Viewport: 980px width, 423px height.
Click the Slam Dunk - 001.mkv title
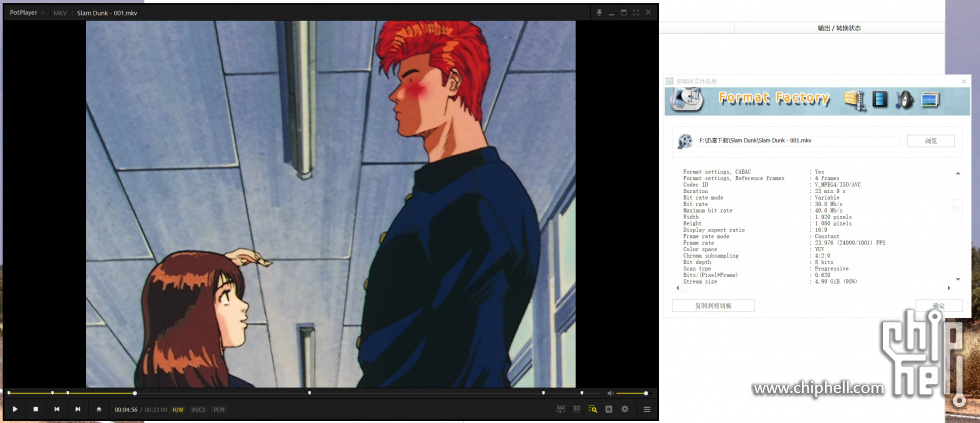pos(107,12)
